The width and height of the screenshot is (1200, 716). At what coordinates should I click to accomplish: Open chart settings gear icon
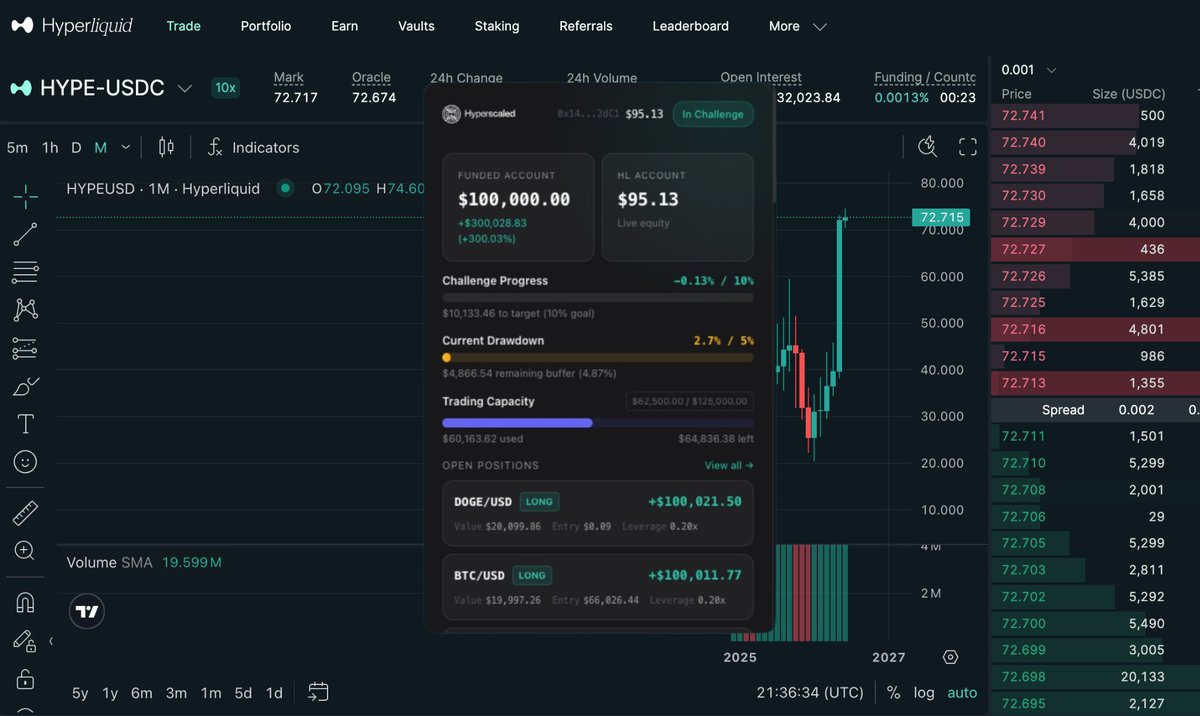(x=951, y=657)
